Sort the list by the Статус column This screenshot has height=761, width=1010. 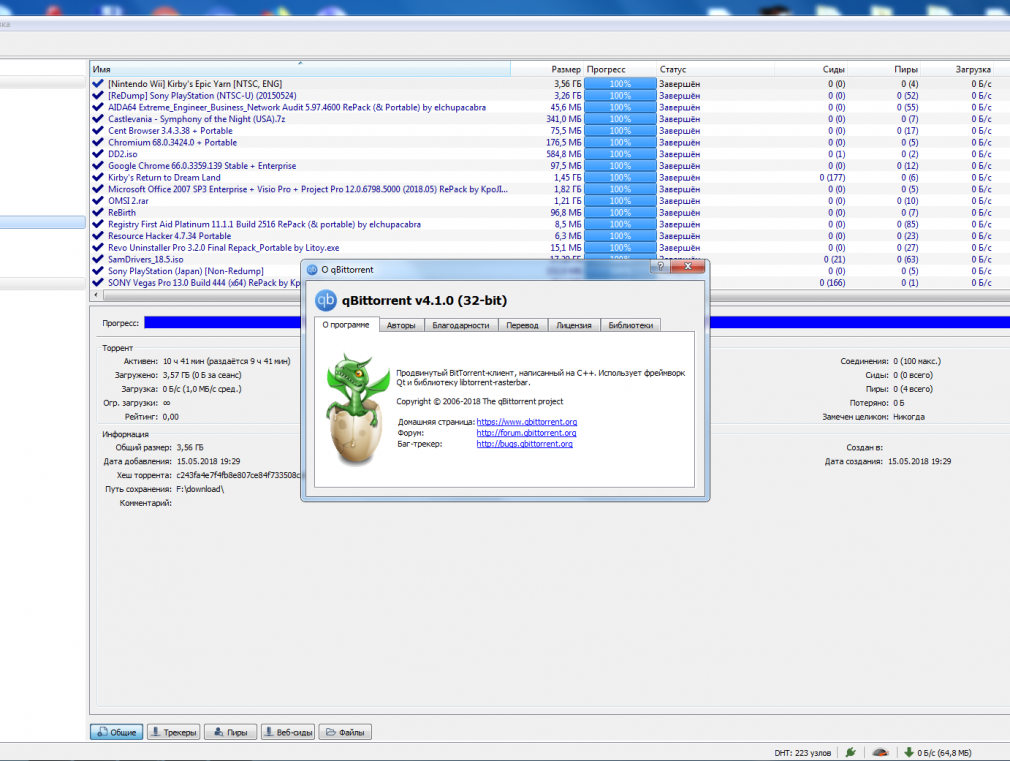[x=715, y=69]
